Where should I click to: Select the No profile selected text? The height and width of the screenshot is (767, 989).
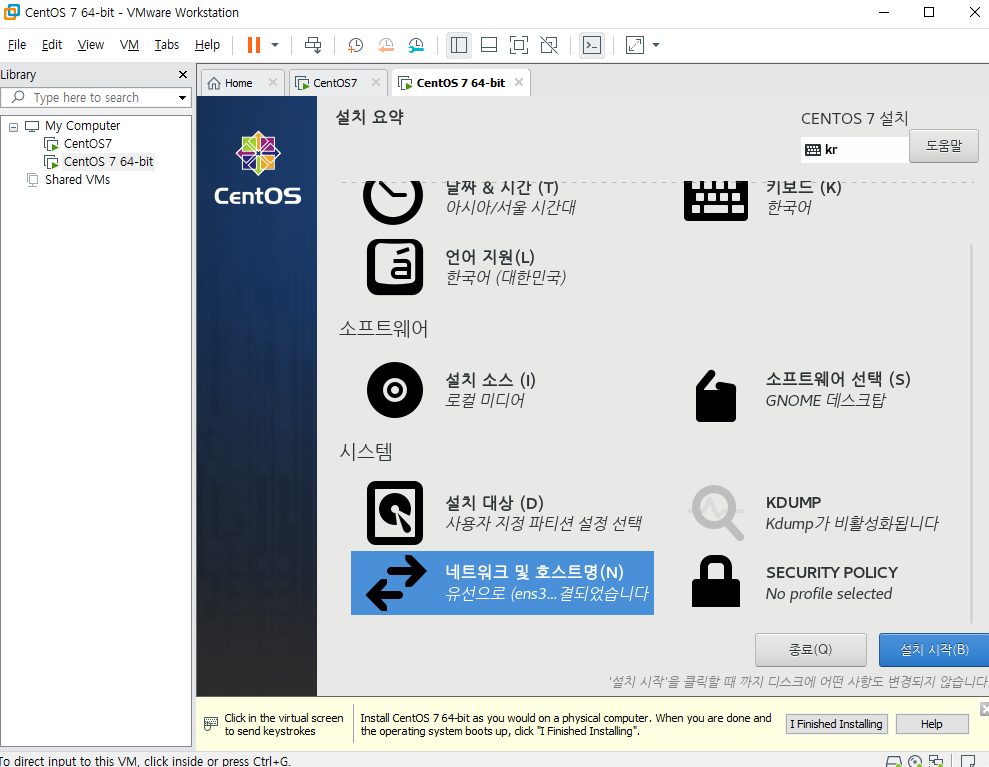point(829,594)
